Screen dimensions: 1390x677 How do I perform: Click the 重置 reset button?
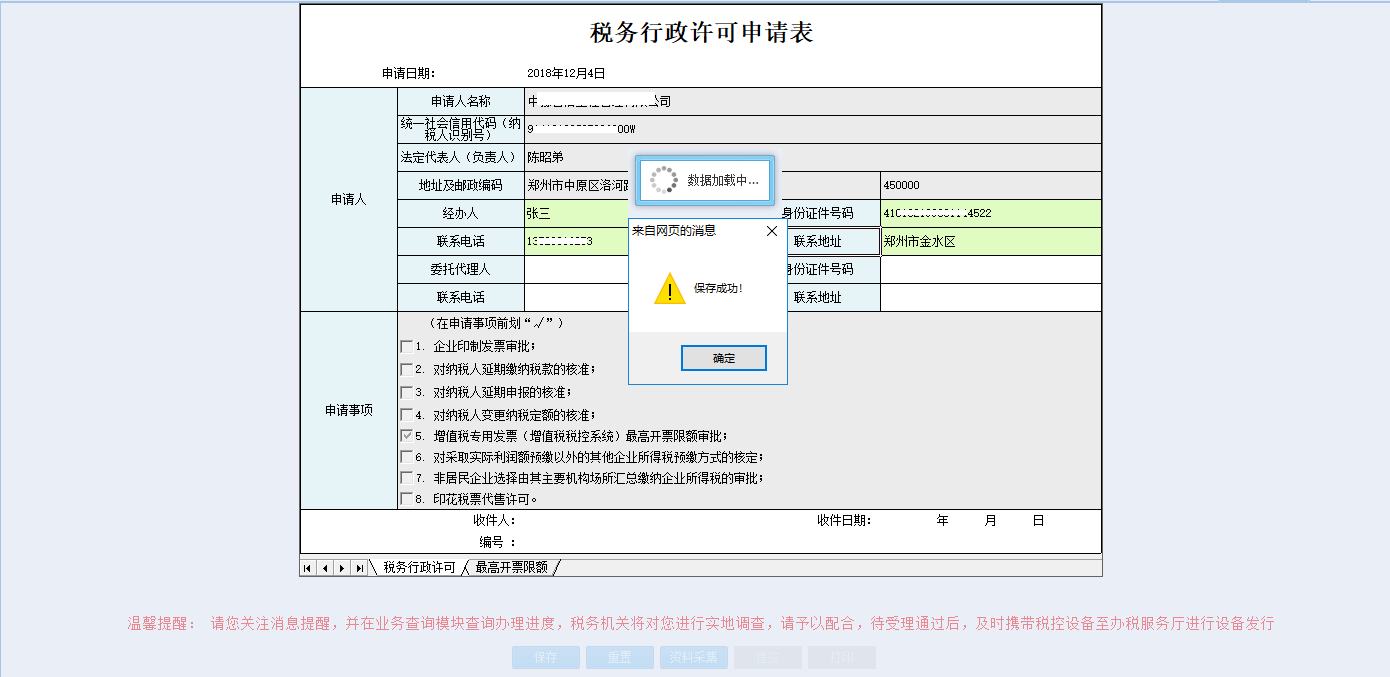pos(619,657)
